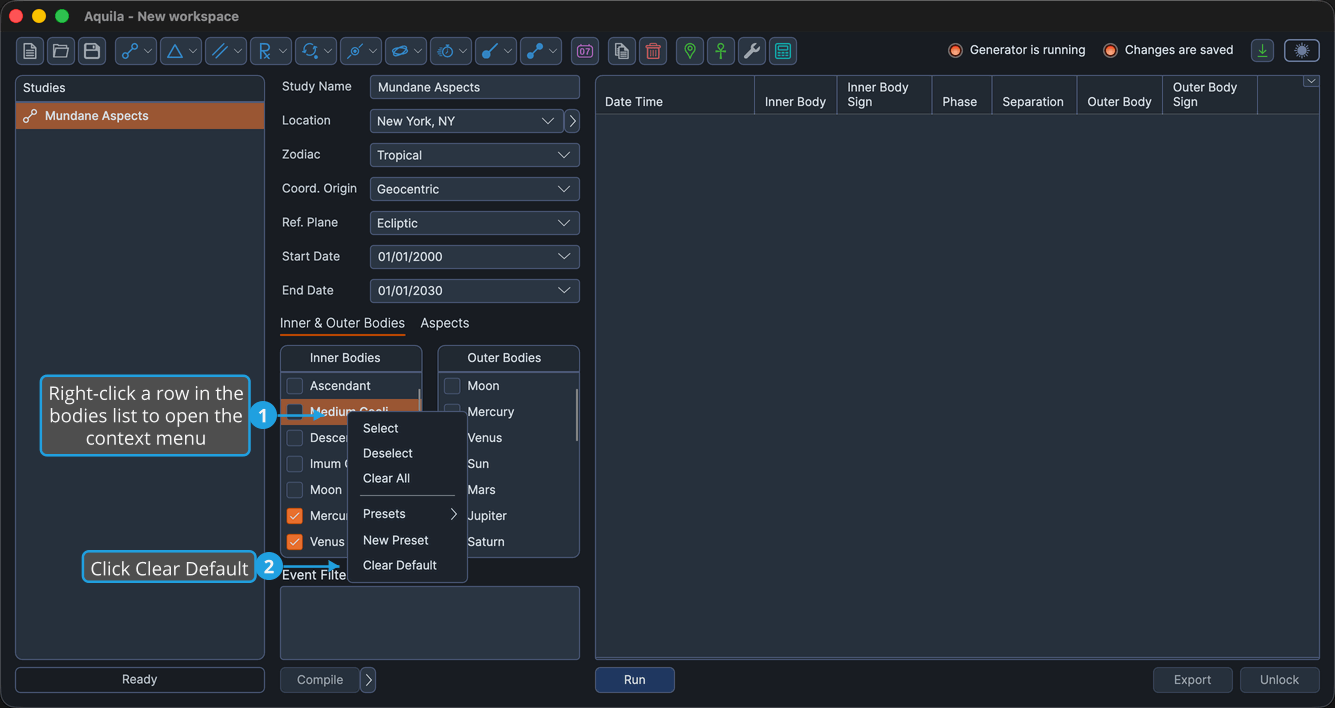The width and height of the screenshot is (1335, 708).
Task: Open the teal calculator icon
Action: coord(783,51)
